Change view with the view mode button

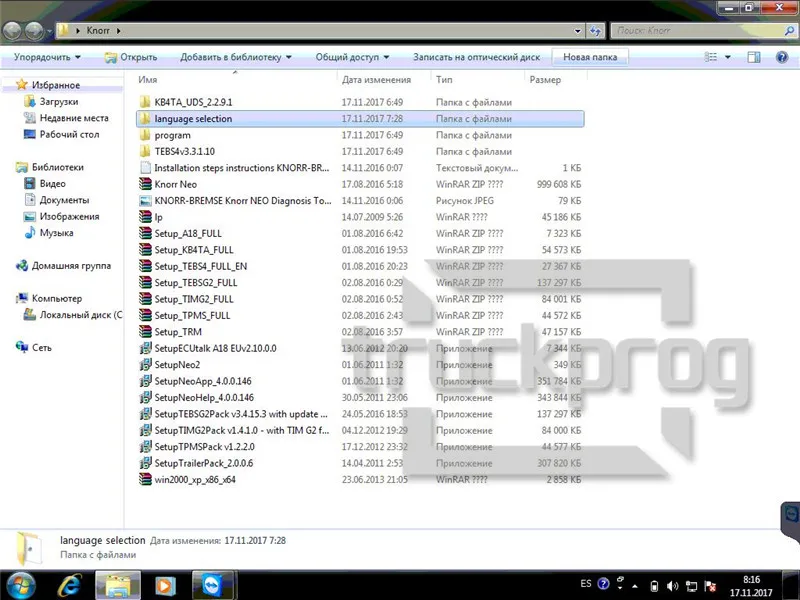click(x=711, y=57)
